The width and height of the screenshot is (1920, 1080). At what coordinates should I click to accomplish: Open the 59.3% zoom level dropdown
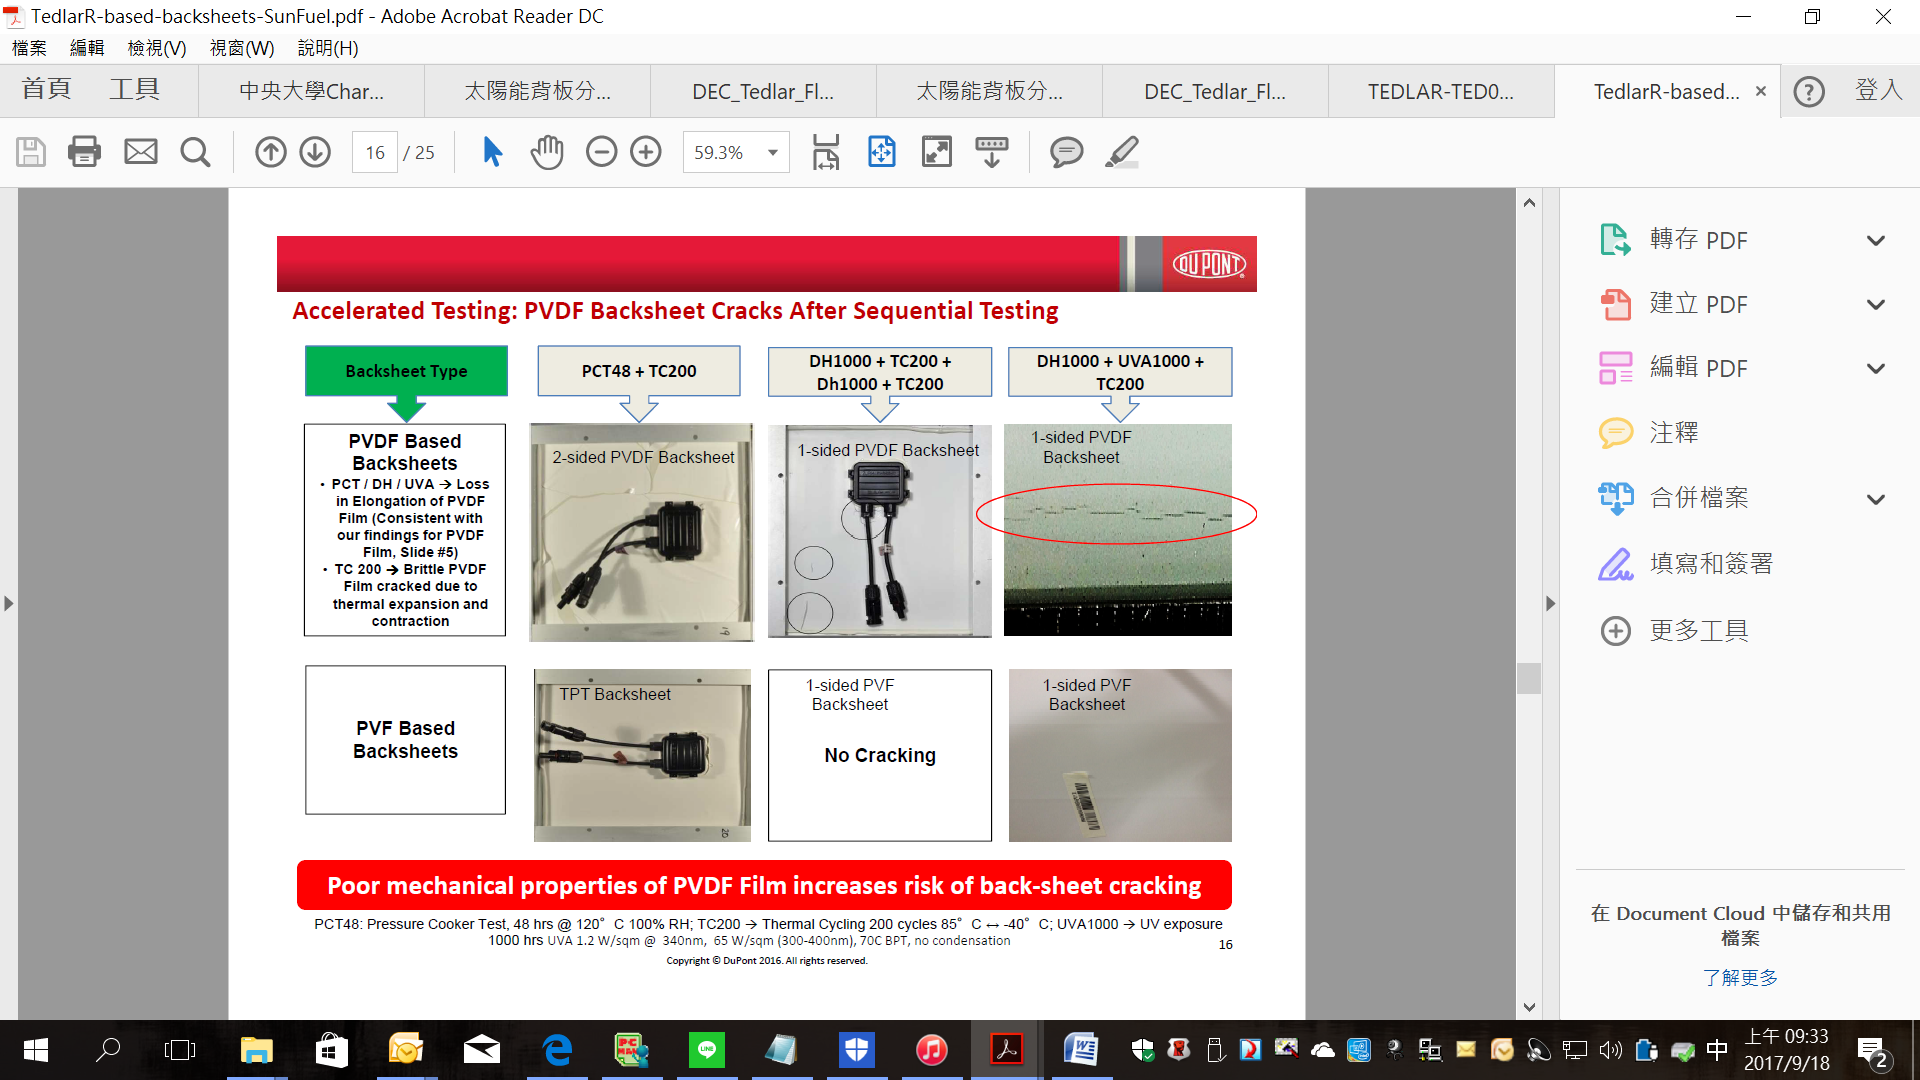tap(772, 153)
